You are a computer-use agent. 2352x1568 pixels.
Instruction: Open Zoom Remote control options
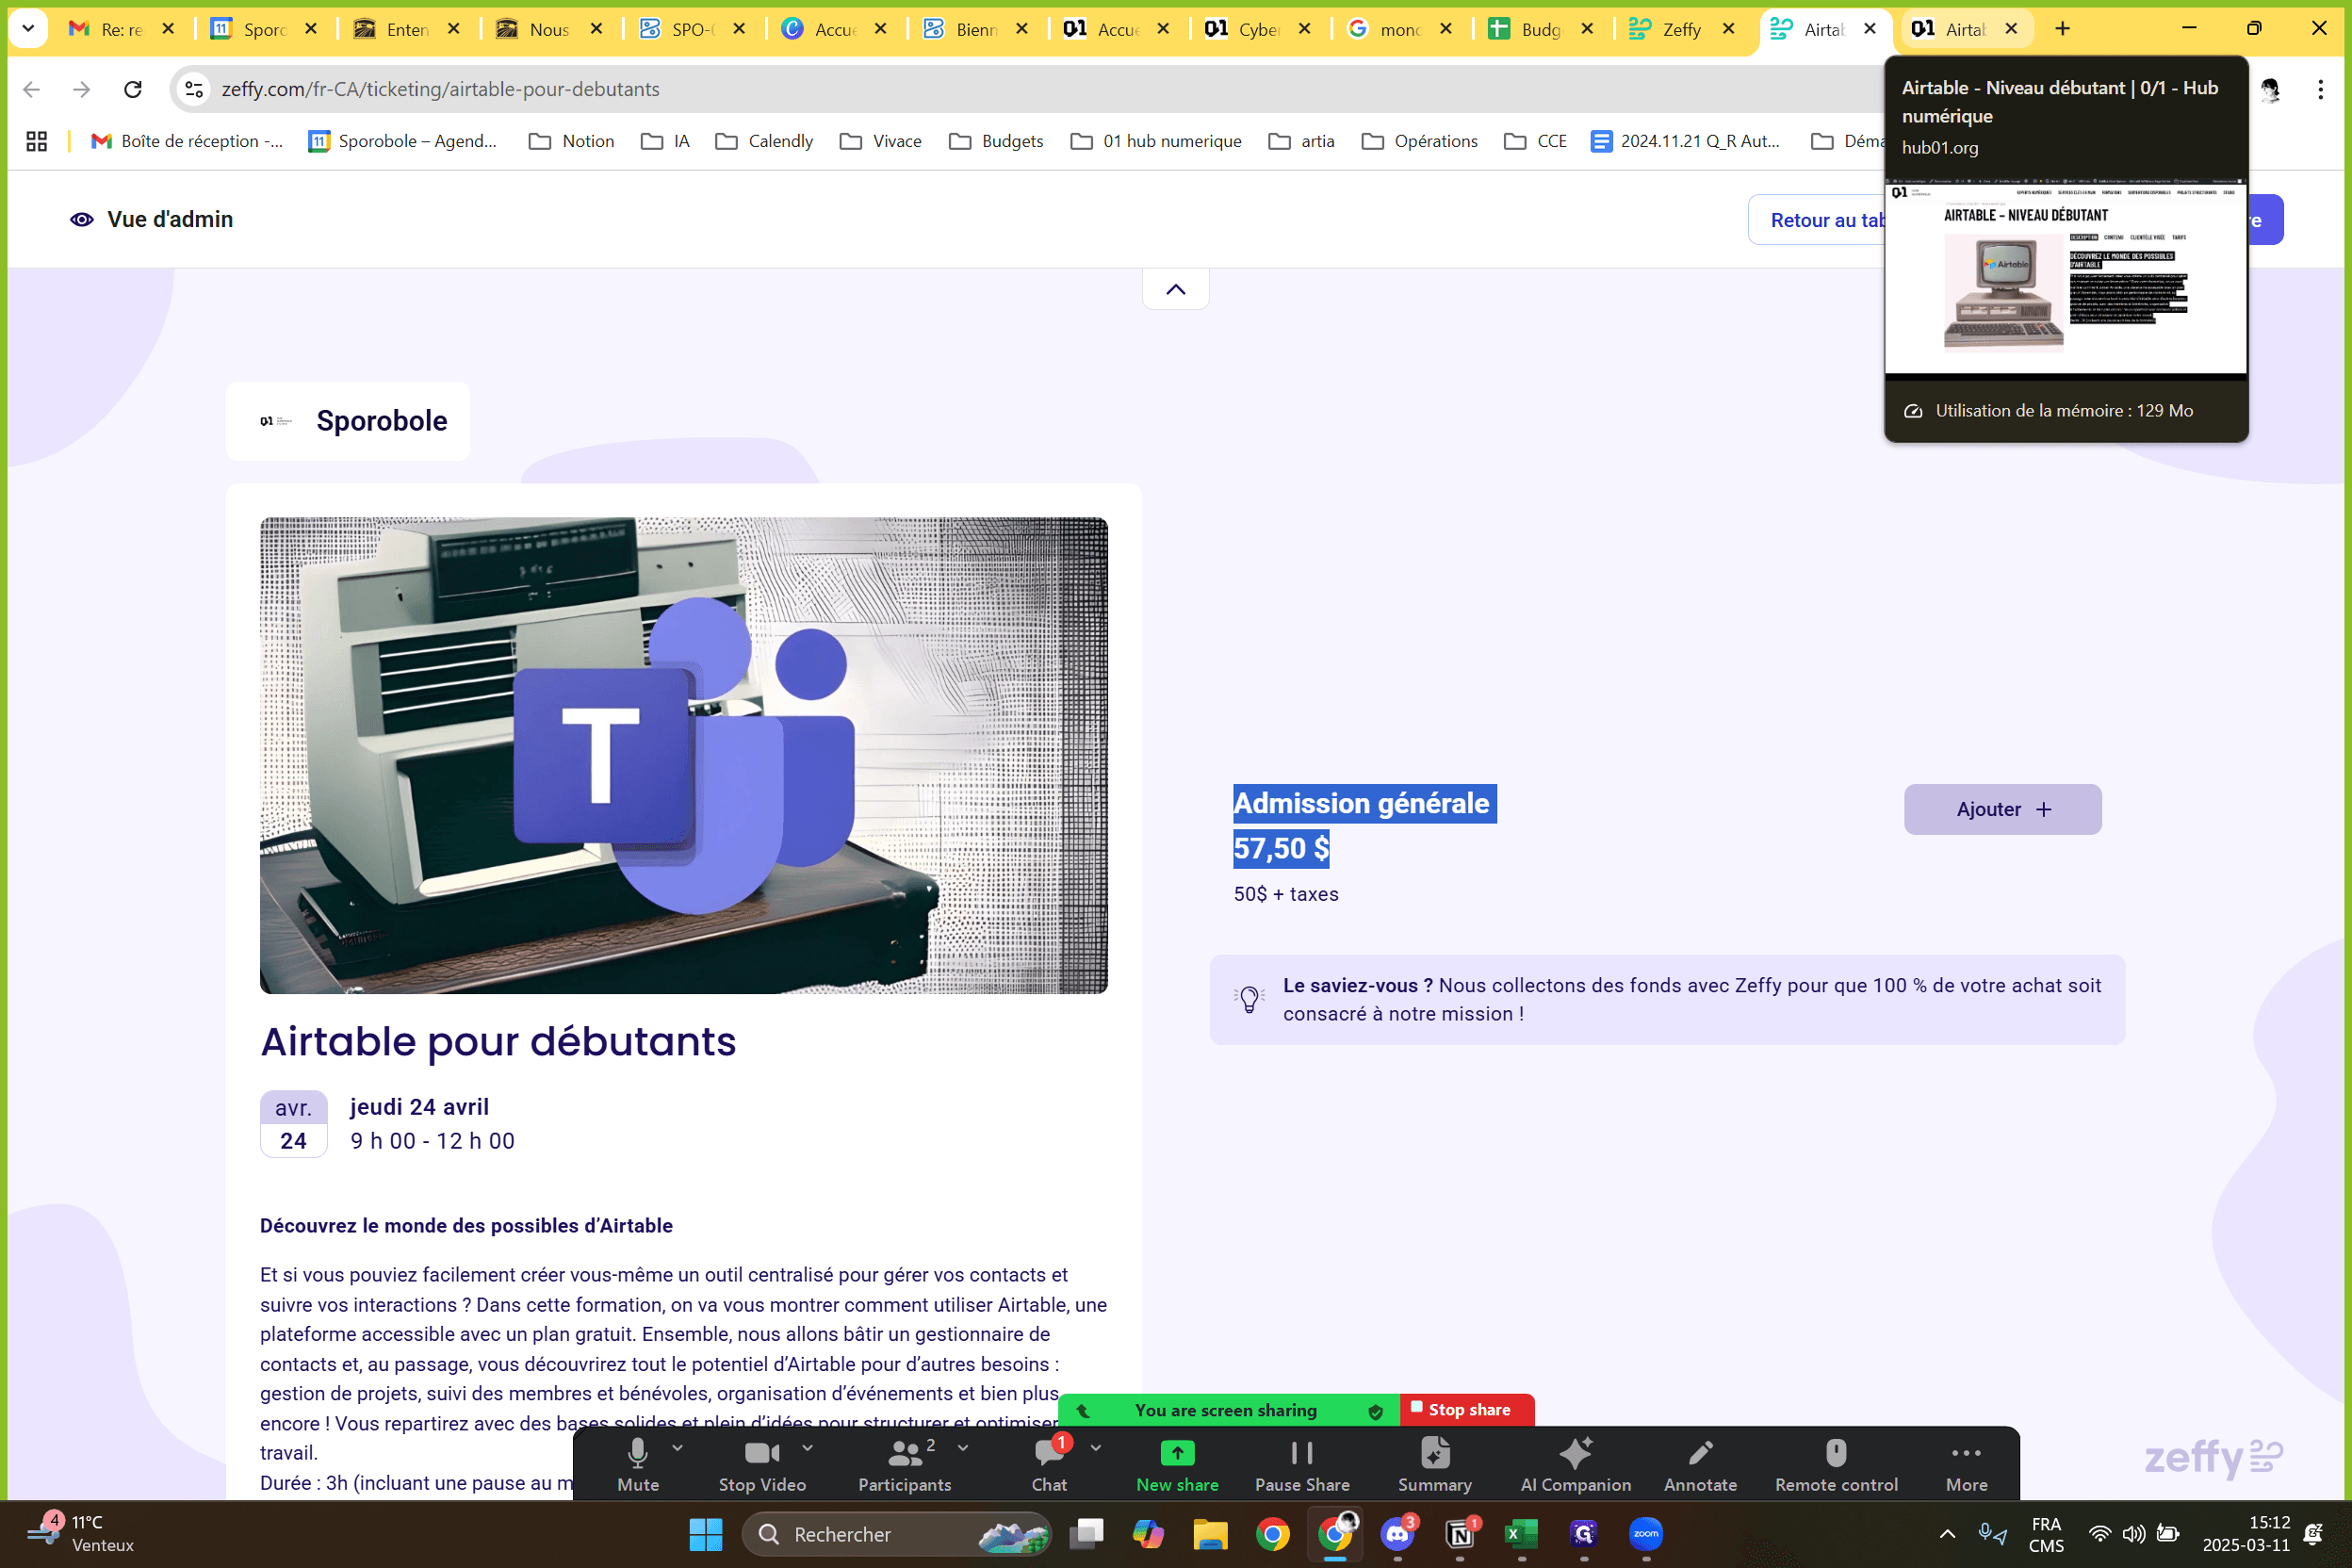[1836, 1463]
